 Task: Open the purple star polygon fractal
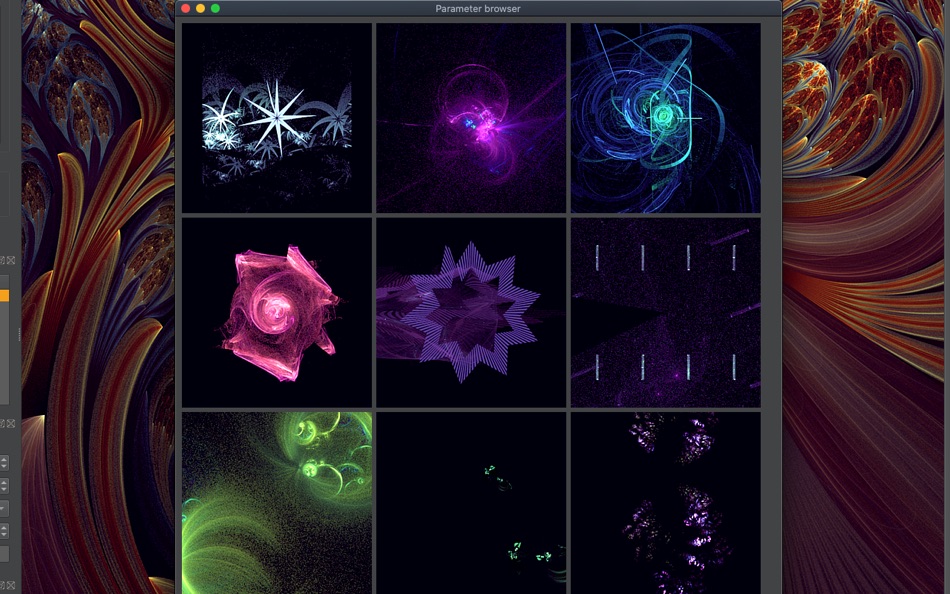click(471, 312)
